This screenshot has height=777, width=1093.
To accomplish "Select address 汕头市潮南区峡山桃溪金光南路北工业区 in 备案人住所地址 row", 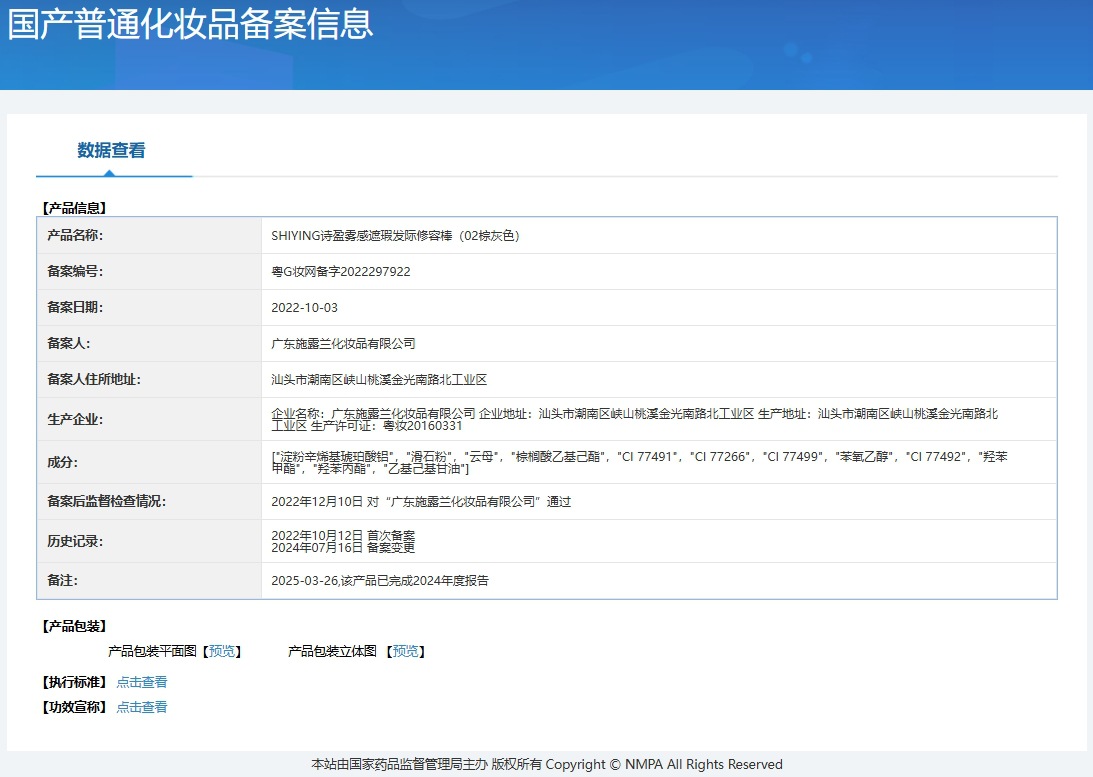I will click(x=379, y=379).
